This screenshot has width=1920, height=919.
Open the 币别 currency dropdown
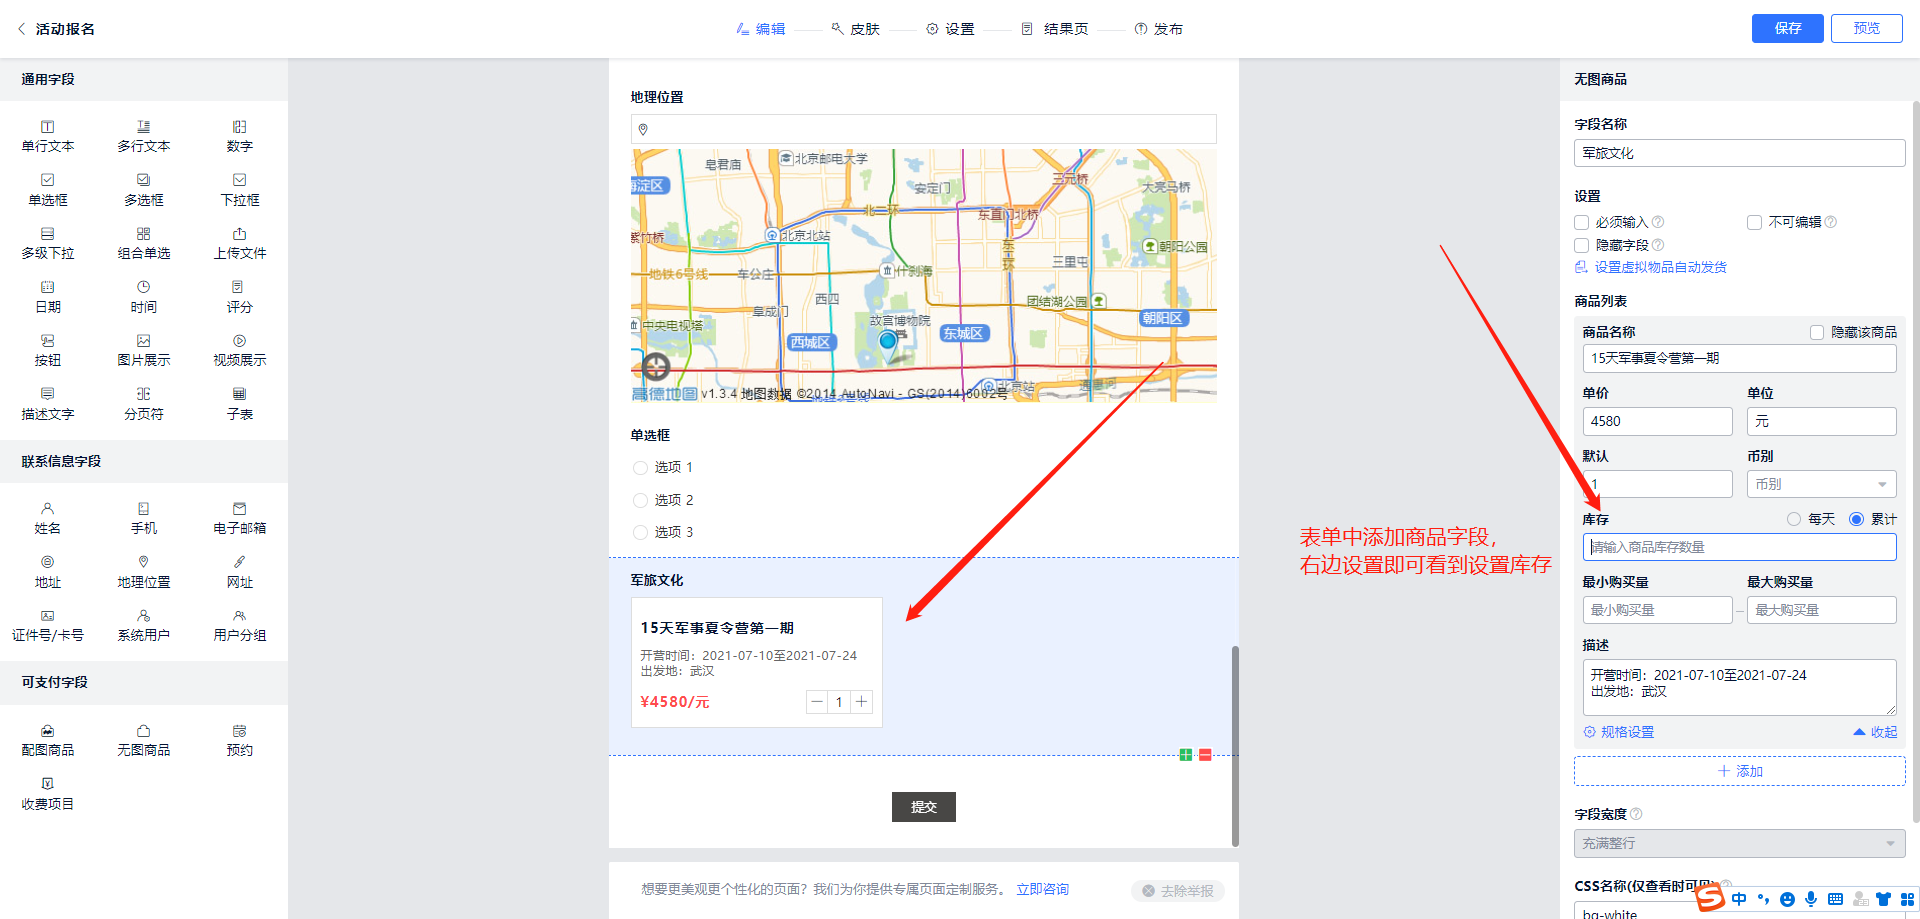1821,484
